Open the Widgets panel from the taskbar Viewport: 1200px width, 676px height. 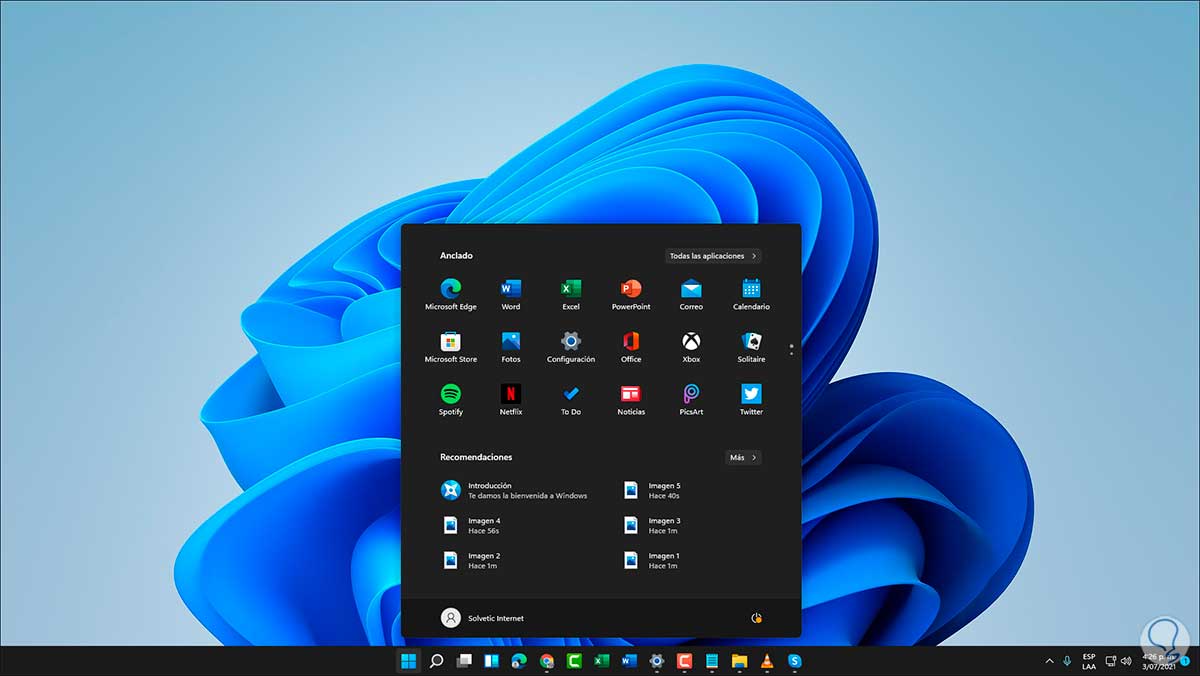(x=491, y=661)
